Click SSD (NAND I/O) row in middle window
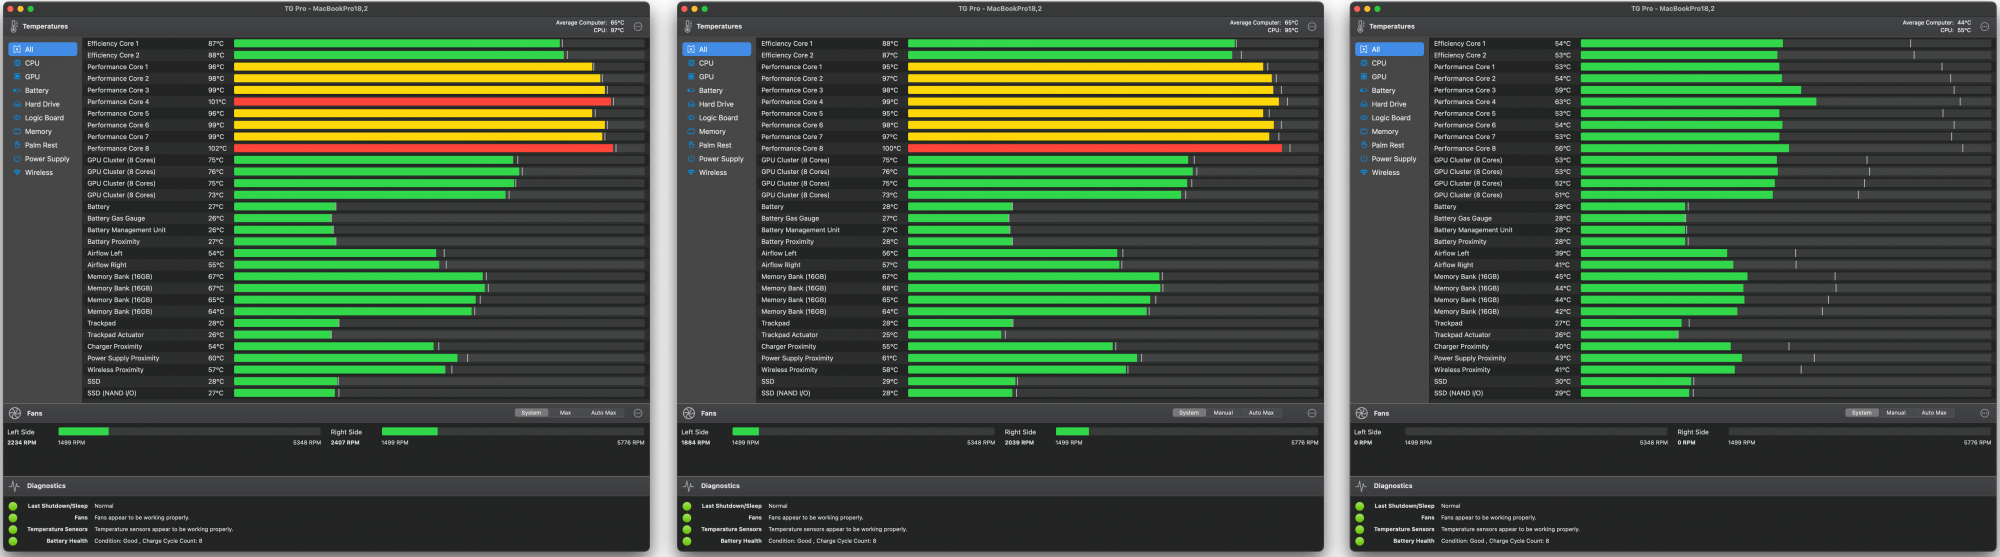The height and width of the screenshot is (557, 2000). click(1039, 393)
